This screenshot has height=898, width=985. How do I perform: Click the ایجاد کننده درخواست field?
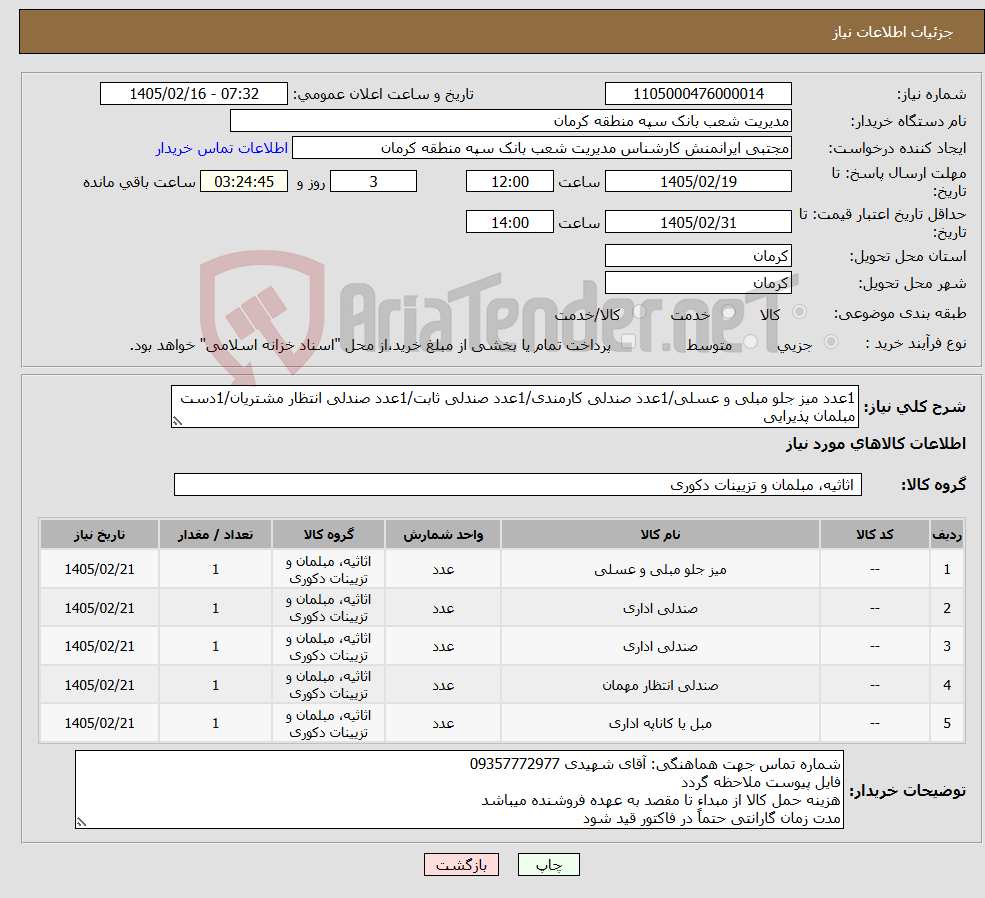[x=541, y=148]
